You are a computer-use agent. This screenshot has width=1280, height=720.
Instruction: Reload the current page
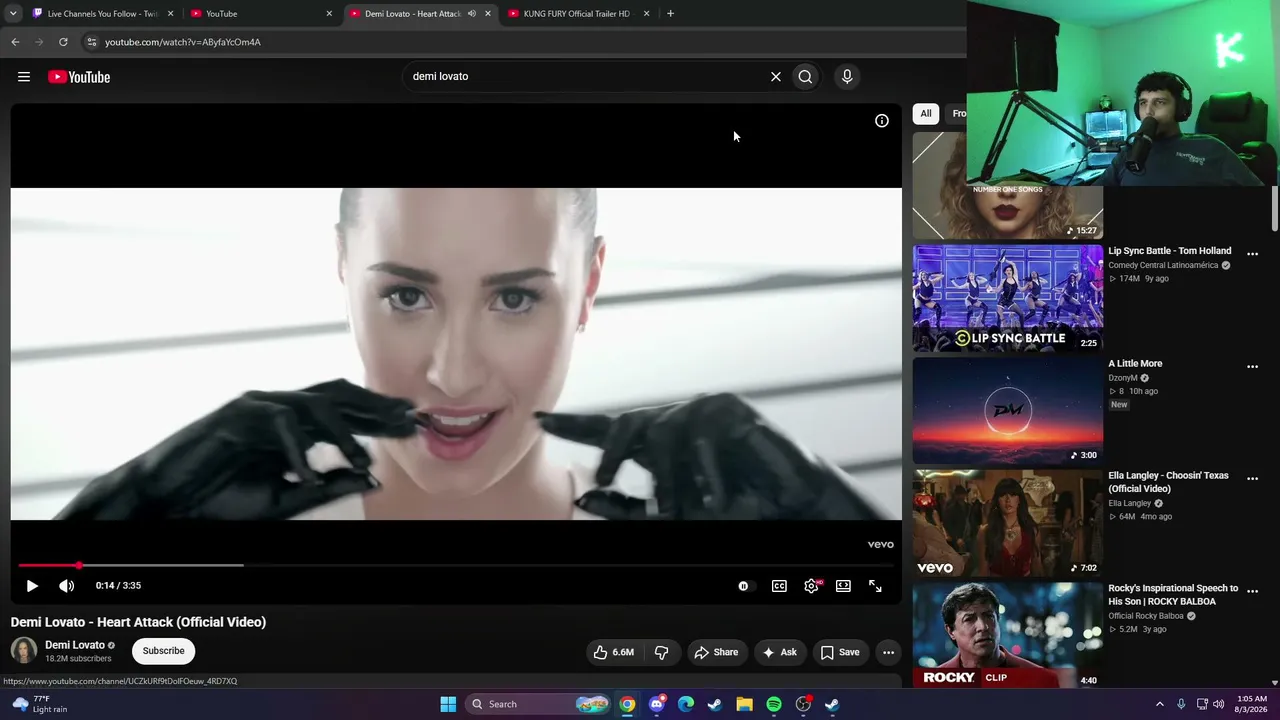(x=63, y=42)
